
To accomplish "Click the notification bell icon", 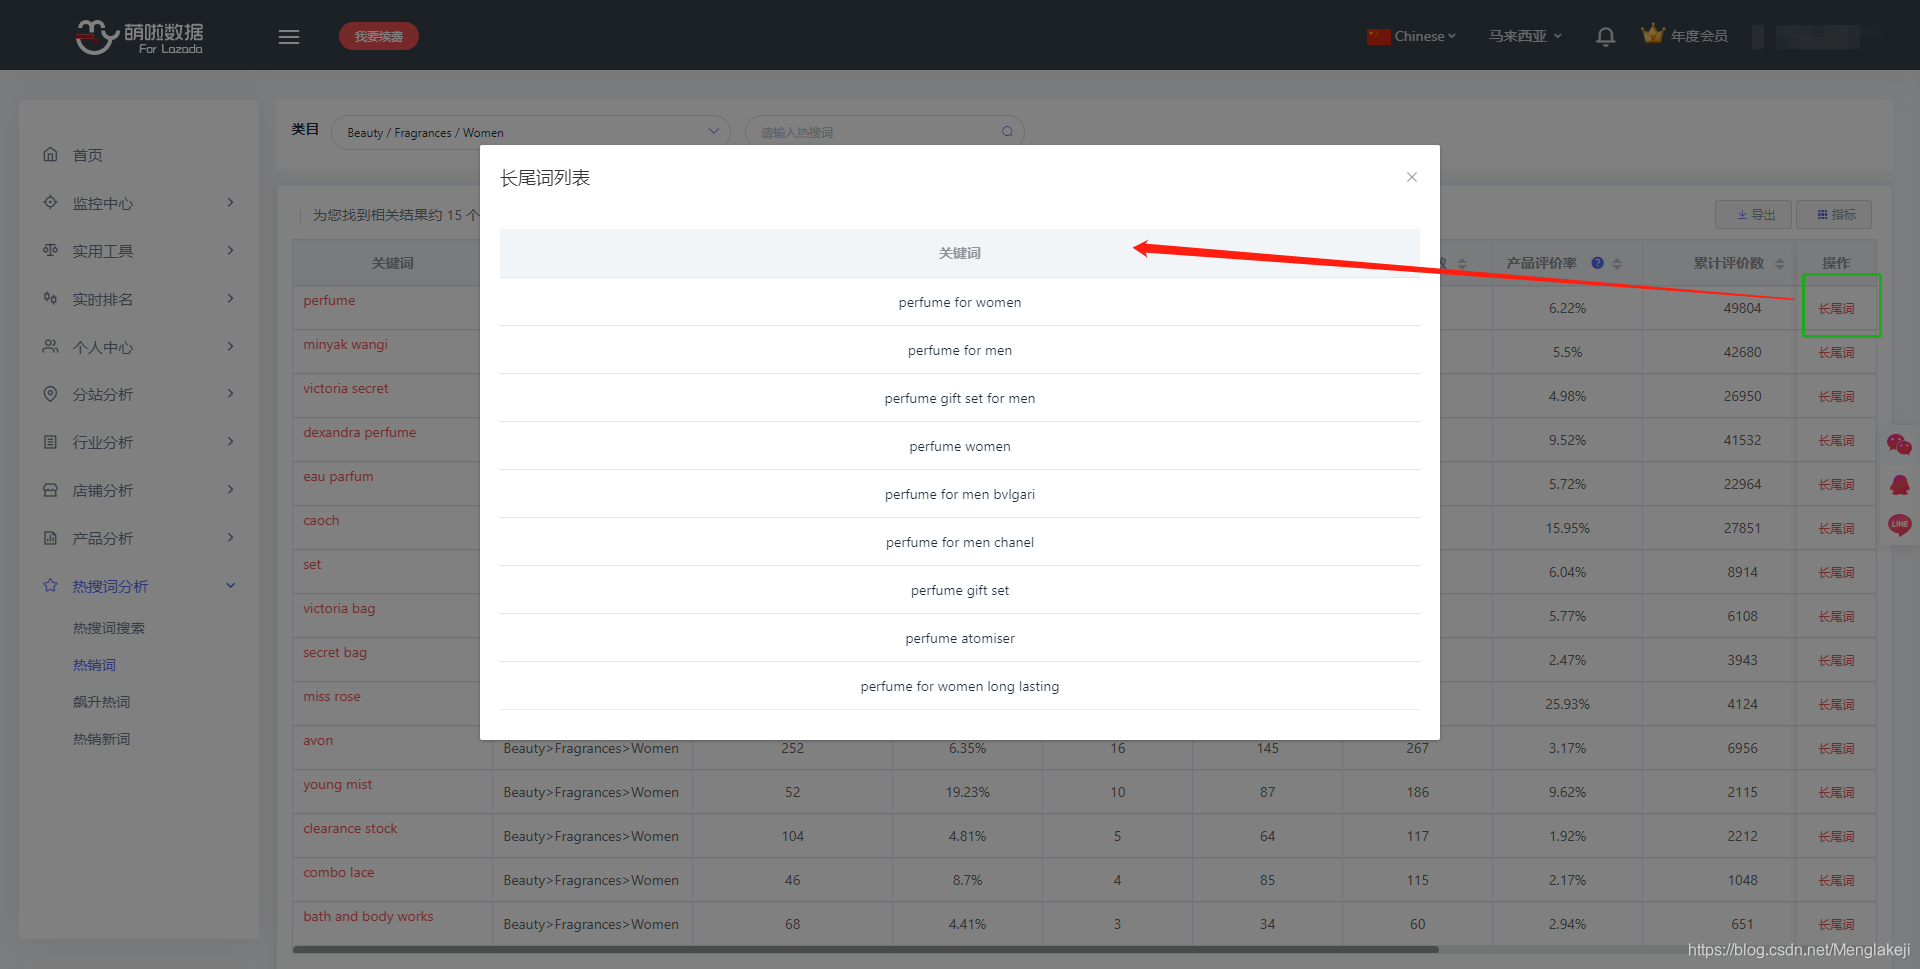I will [1605, 37].
